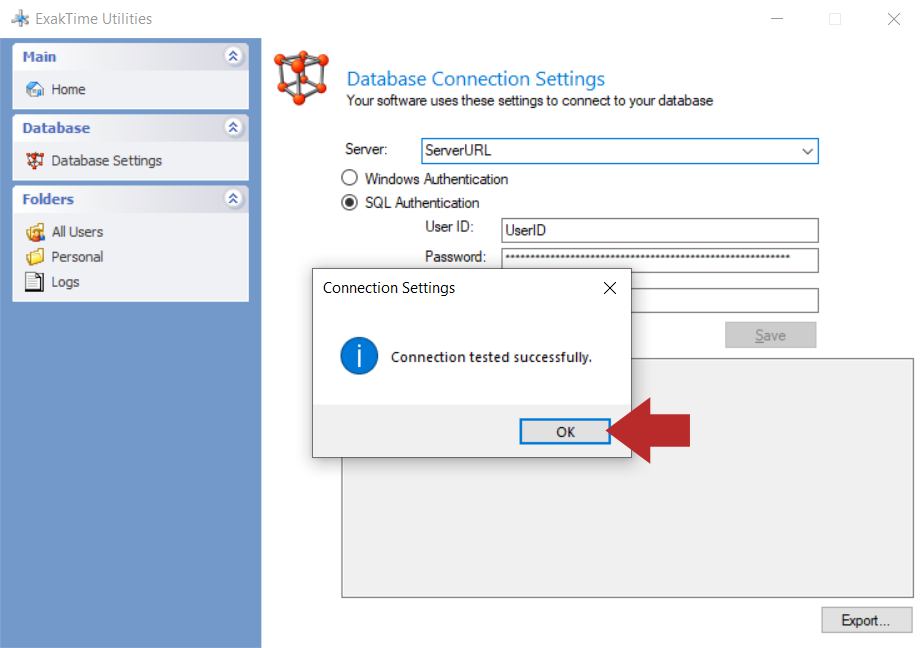The image size is (924, 648).
Task: Click the Main section header label
Action: [39, 57]
